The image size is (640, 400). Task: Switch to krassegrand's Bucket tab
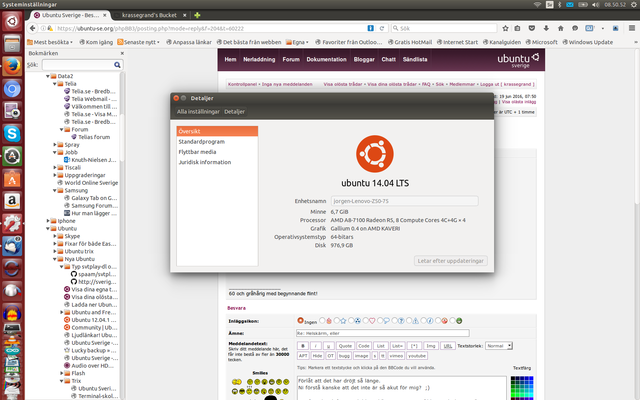tap(150, 15)
